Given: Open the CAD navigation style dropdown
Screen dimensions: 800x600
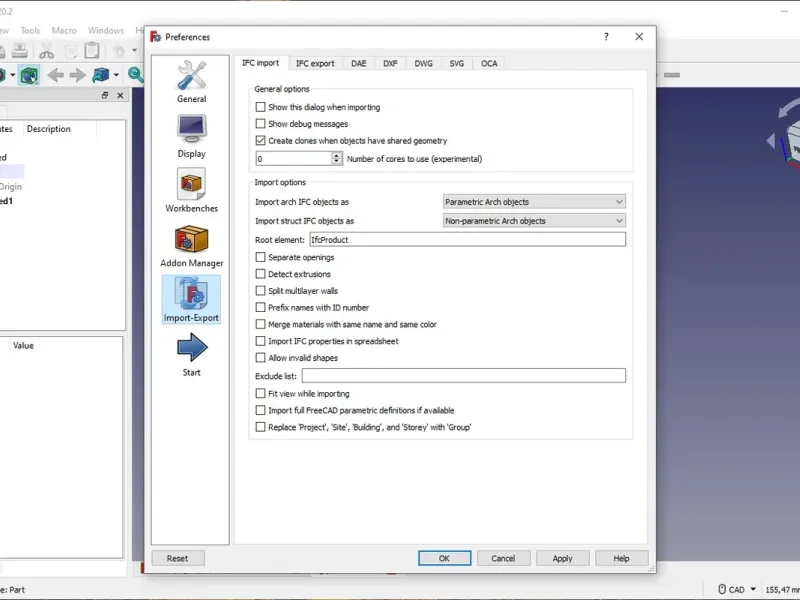Looking at the screenshot, I should [753, 589].
